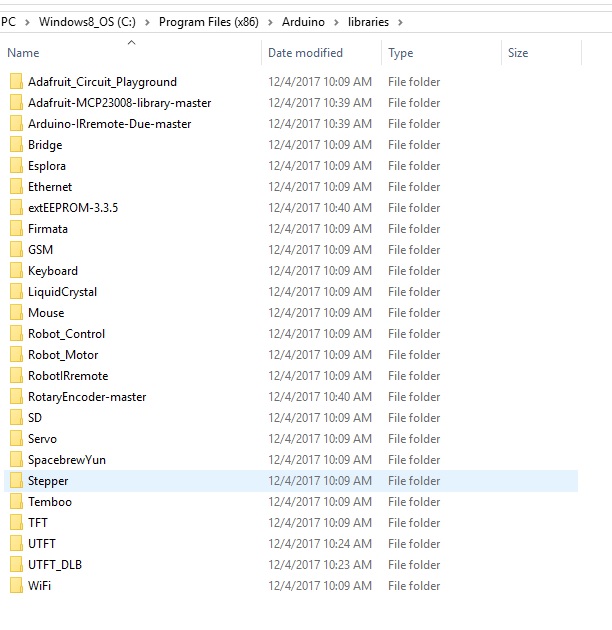Image resolution: width=612 pixels, height=630 pixels.
Task: Click the Keyboard folder name
Action: (x=53, y=271)
